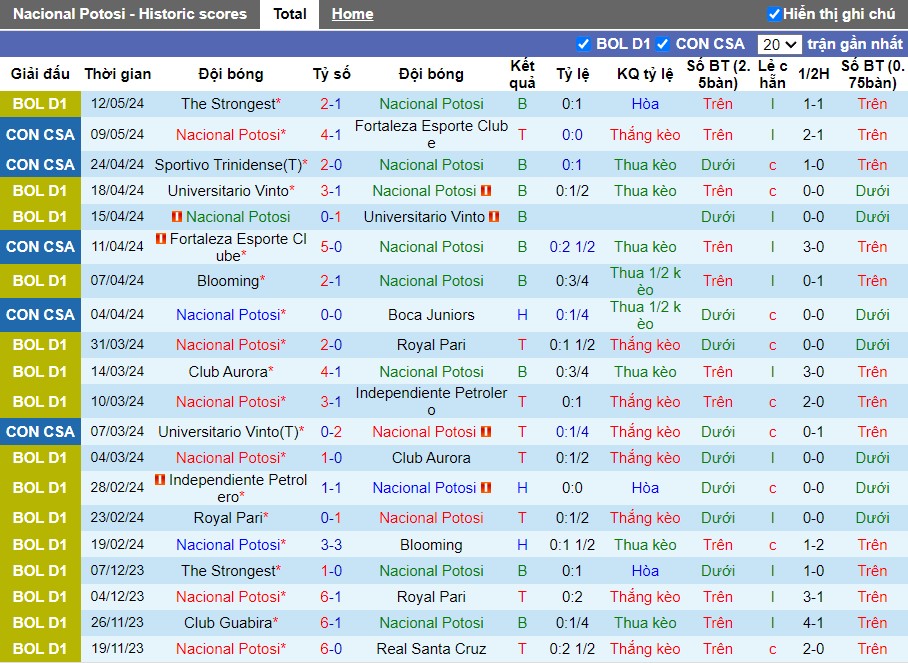Click red card icon after Universitario Vinto 15/04/24
Viewport: 908px width, 663px height.
[494, 217]
